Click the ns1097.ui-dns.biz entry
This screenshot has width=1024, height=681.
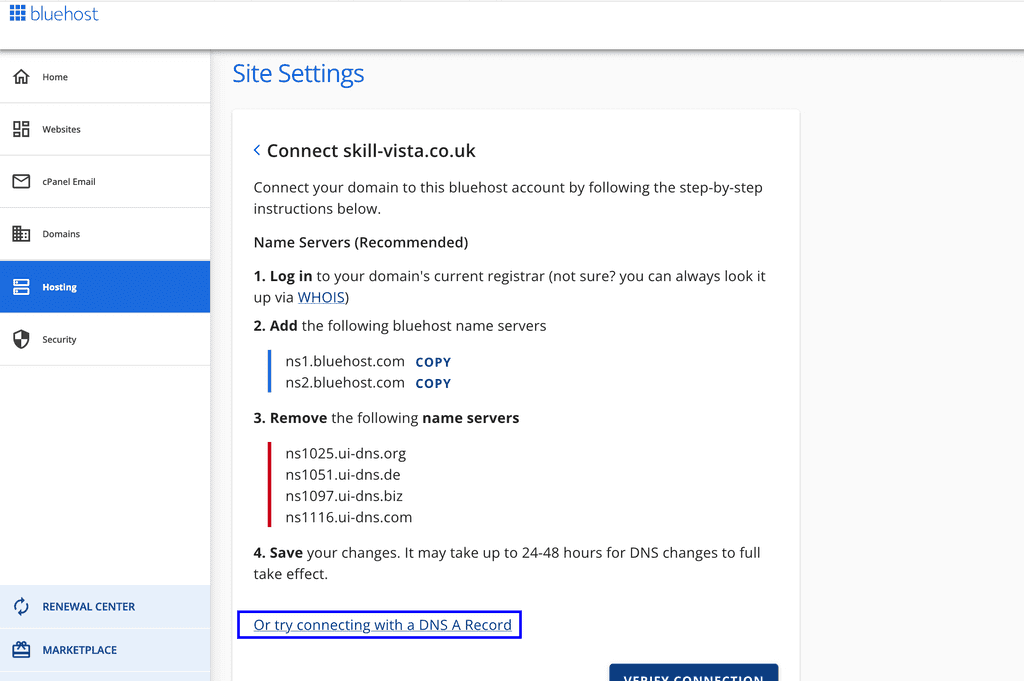[344, 496]
